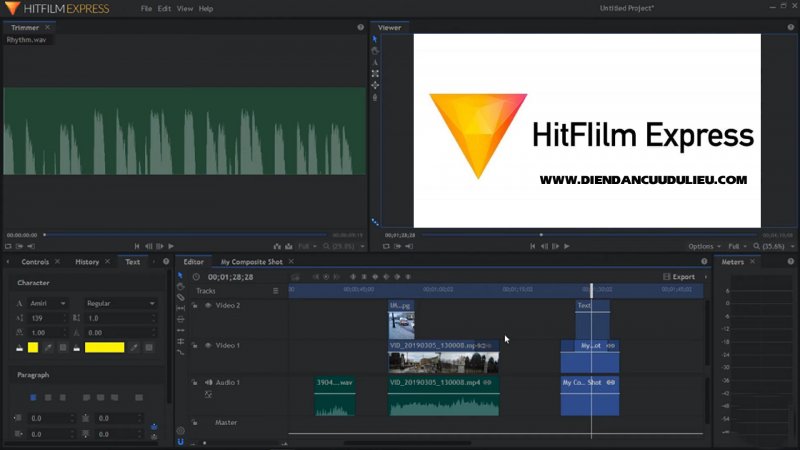Open the Trimmer Full quality dropdown
Image resolution: width=800 pixels, height=450 pixels.
307,246
